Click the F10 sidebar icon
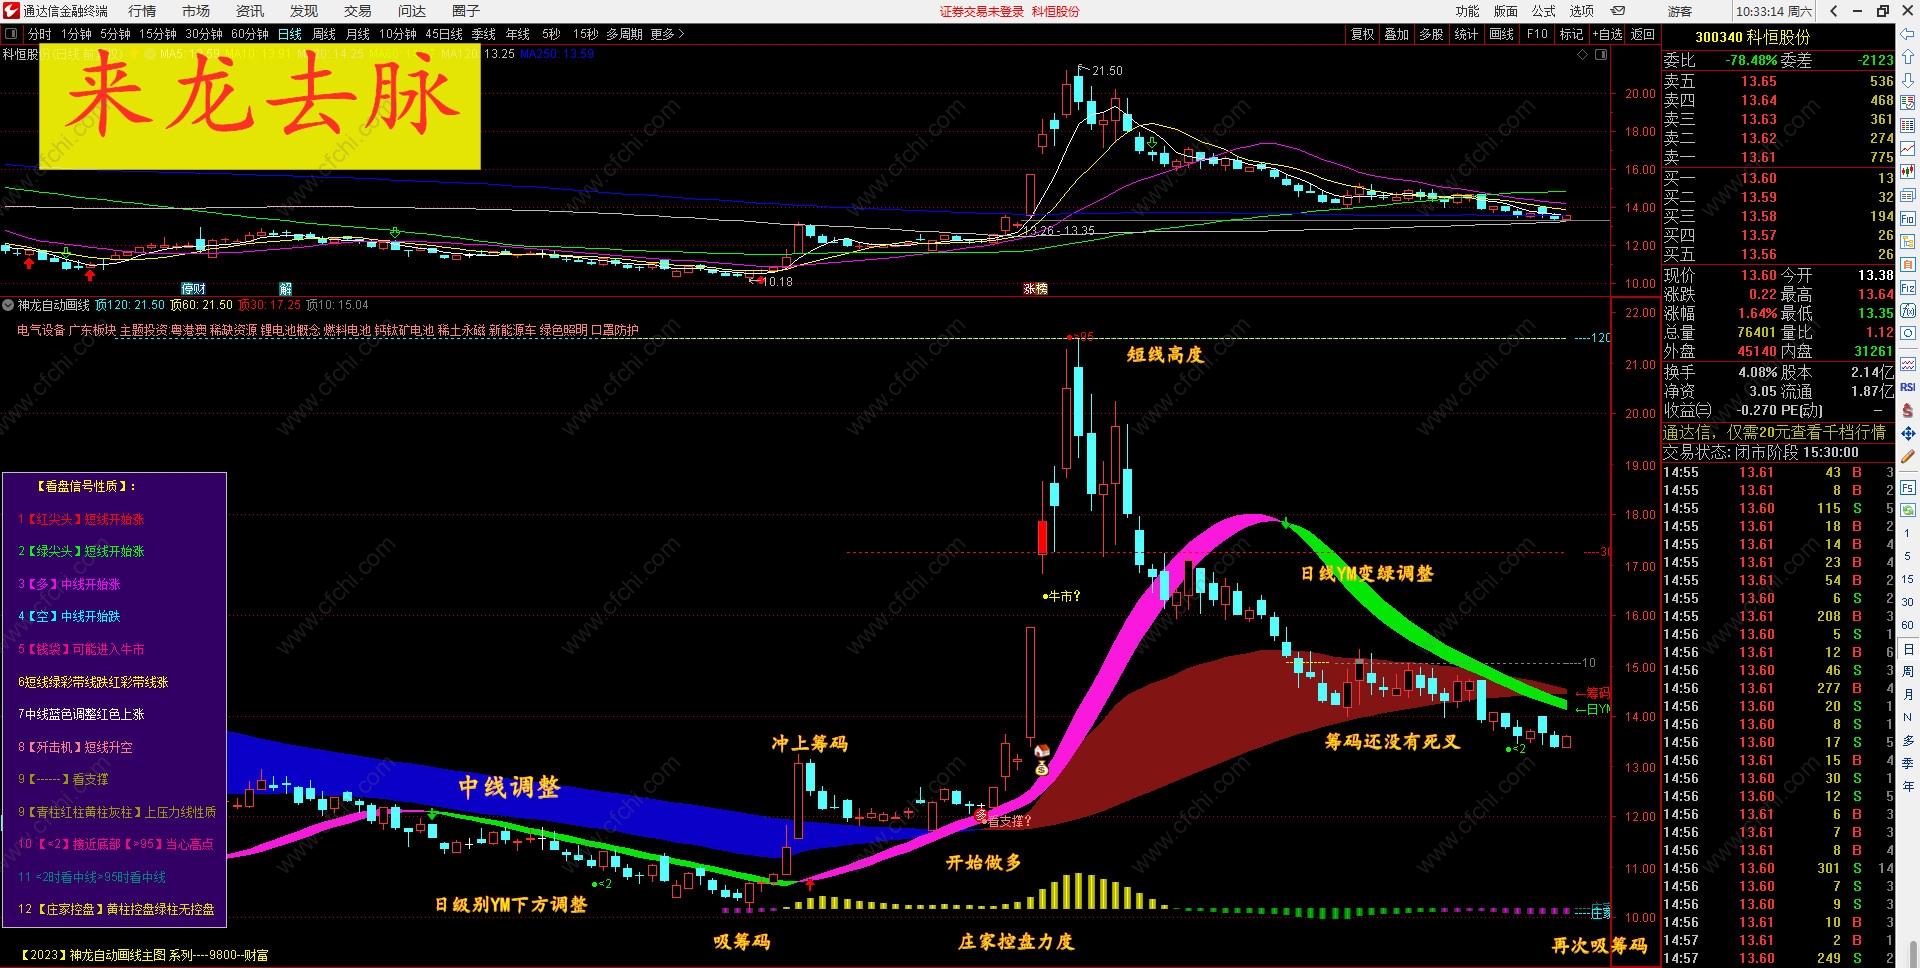Viewport: 1920px width, 968px height. coord(1908,218)
